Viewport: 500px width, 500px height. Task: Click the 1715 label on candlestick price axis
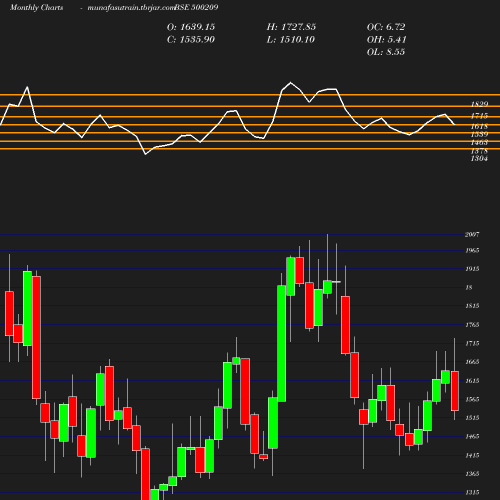point(472,343)
